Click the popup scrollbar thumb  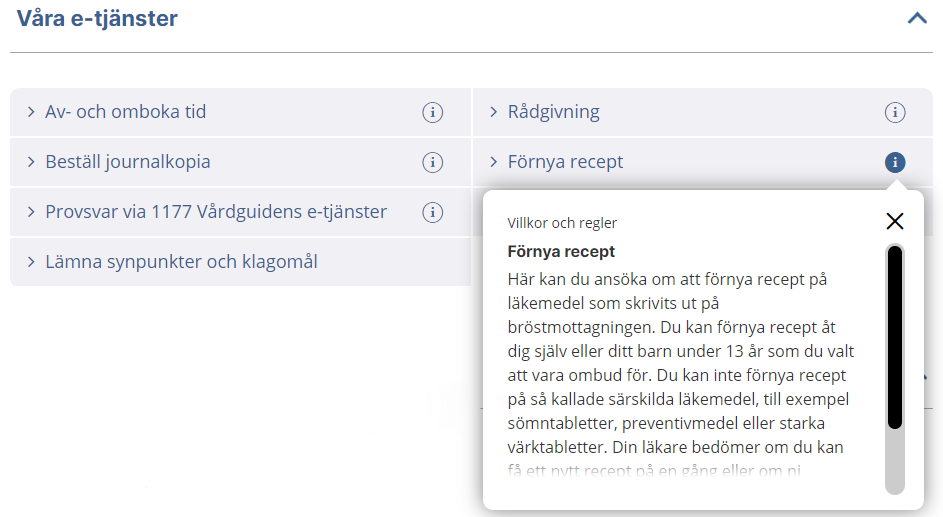tap(895, 337)
